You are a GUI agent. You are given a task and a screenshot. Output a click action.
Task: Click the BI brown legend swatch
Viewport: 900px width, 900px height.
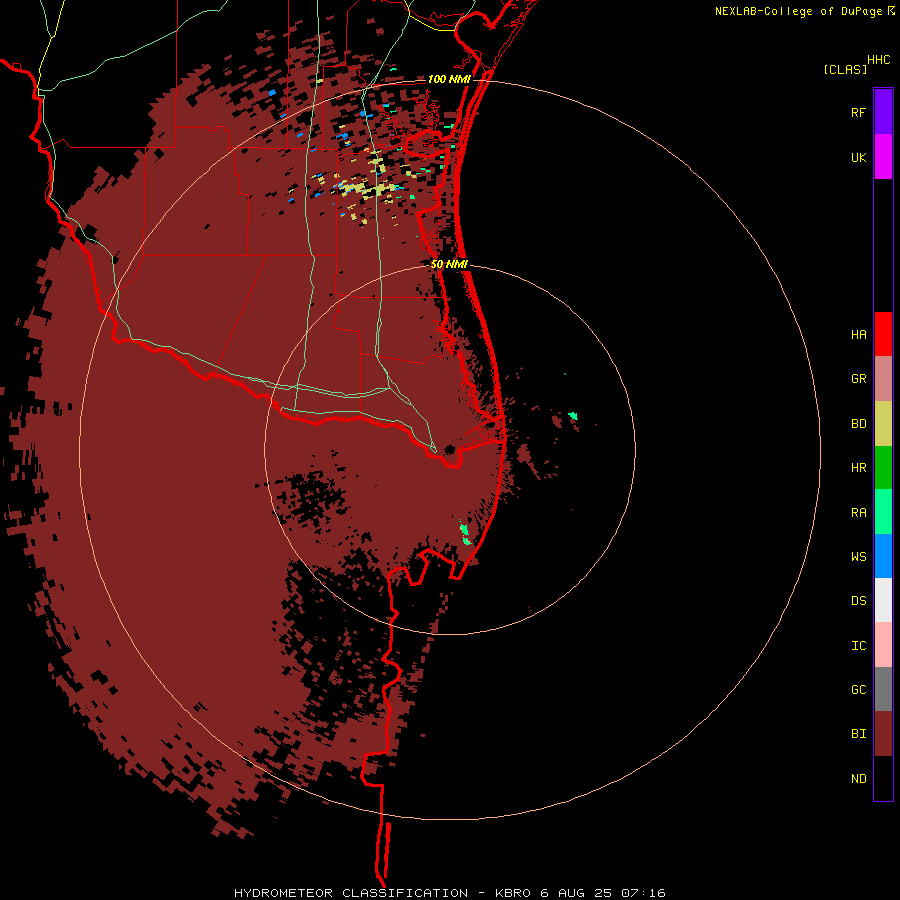[x=883, y=734]
